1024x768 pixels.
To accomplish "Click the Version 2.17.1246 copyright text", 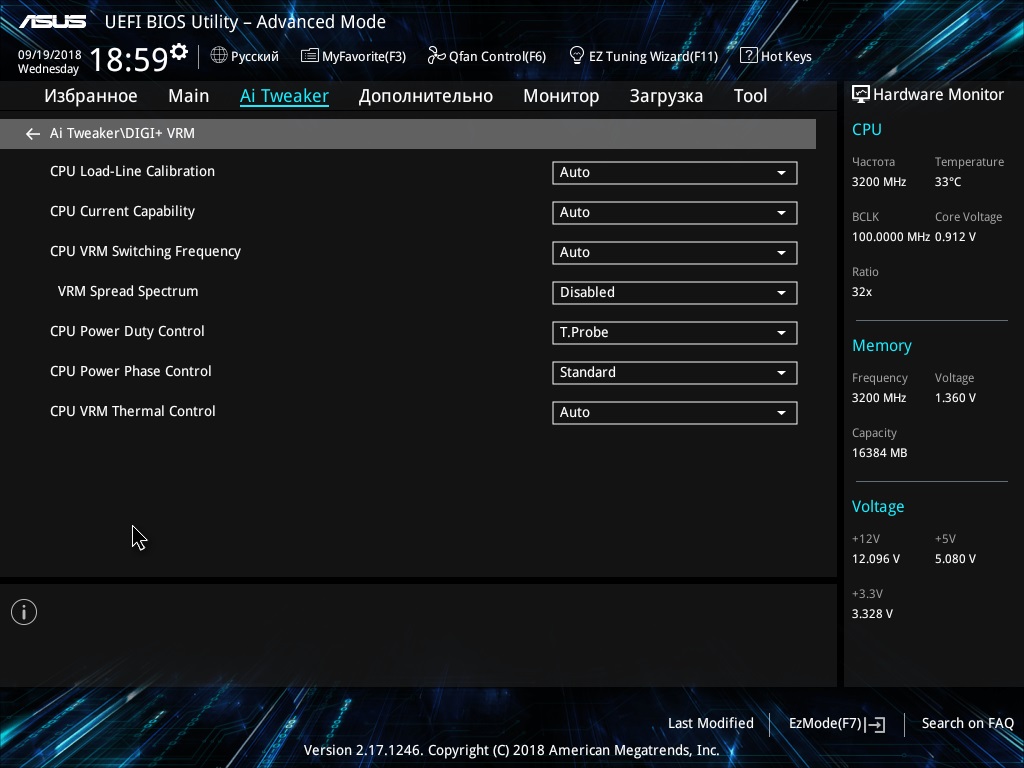I will 511,750.
